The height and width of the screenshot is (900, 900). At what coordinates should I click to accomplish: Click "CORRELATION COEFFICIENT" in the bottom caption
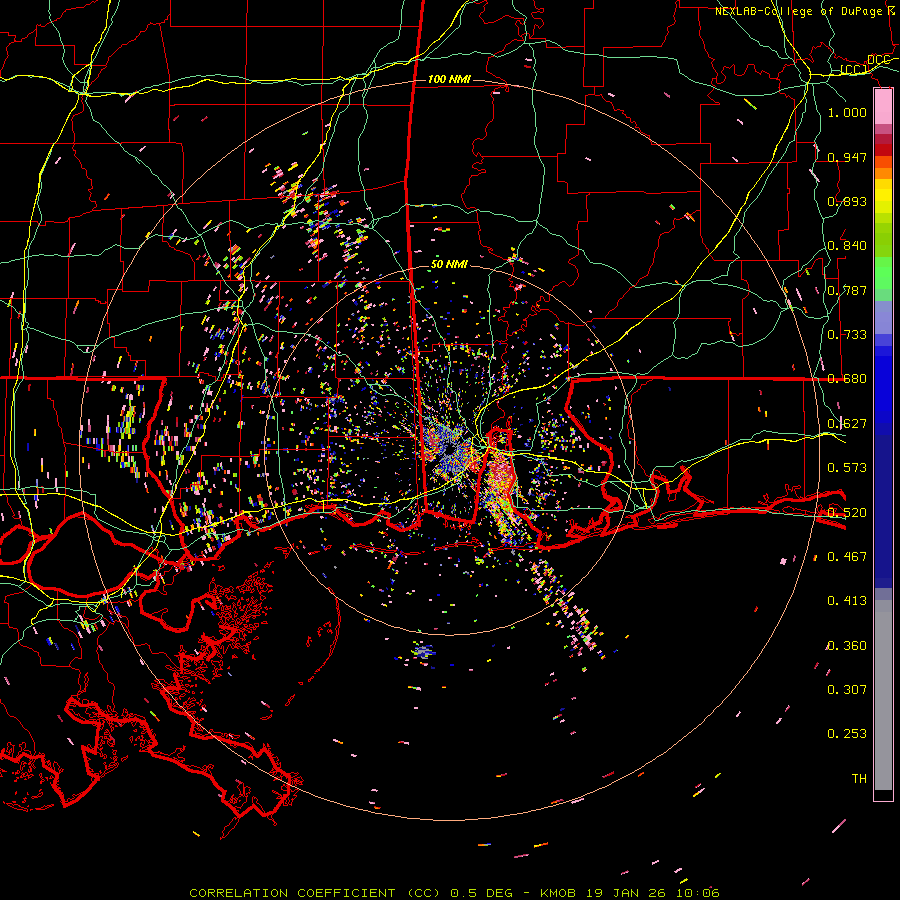pyautogui.click(x=292, y=893)
